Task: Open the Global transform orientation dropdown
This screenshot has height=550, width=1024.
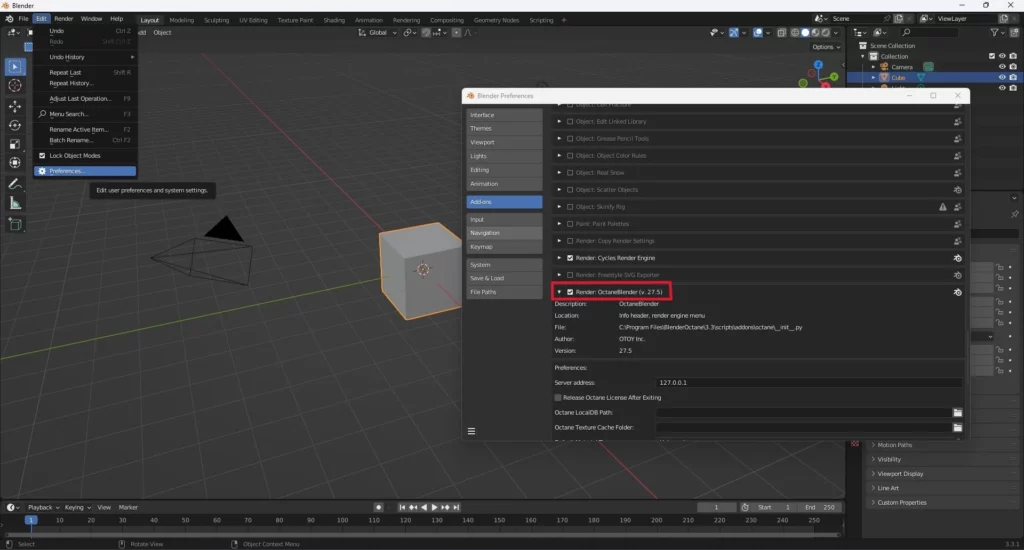Action: pyautogui.click(x=377, y=33)
